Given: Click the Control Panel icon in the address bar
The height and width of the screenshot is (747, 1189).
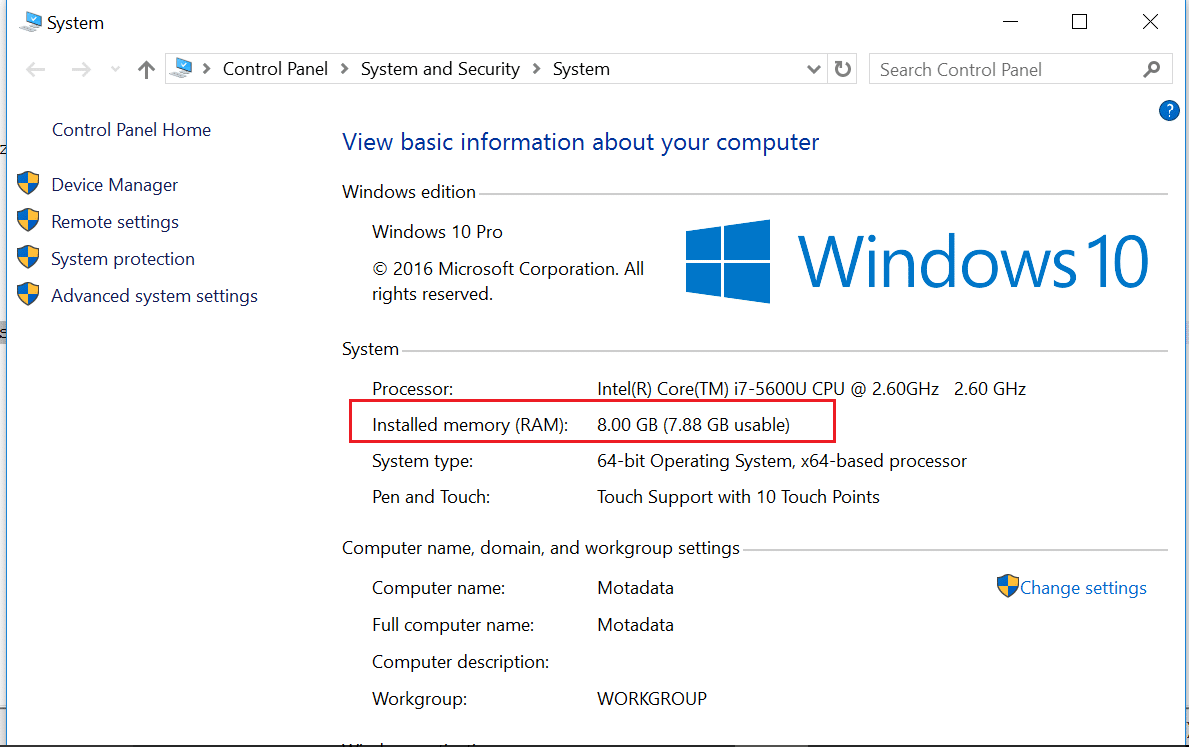Looking at the screenshot, I should [x=182, y=68].
